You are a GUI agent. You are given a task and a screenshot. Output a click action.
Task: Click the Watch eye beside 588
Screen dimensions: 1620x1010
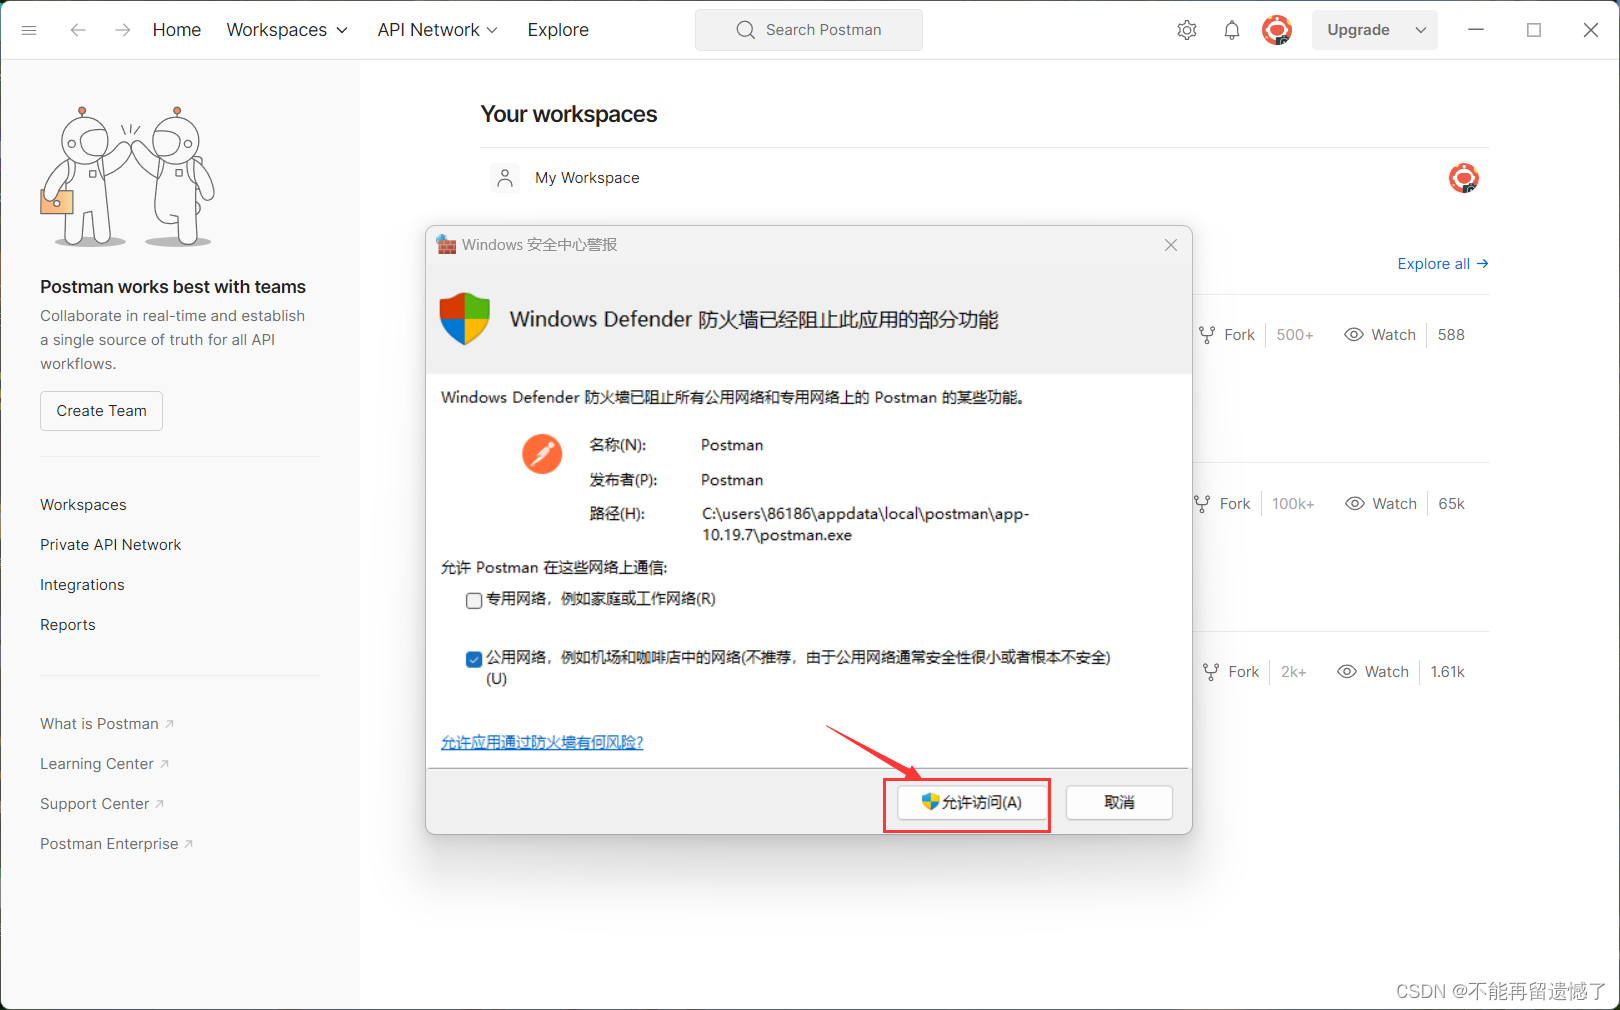coord(1354,335)
